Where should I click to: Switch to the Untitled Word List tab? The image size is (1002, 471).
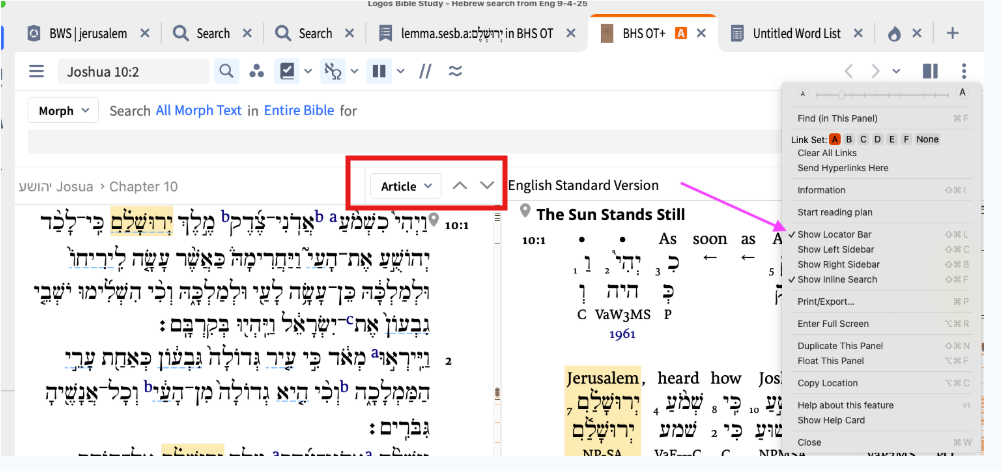pyautogui.click(x=796, y=33)
